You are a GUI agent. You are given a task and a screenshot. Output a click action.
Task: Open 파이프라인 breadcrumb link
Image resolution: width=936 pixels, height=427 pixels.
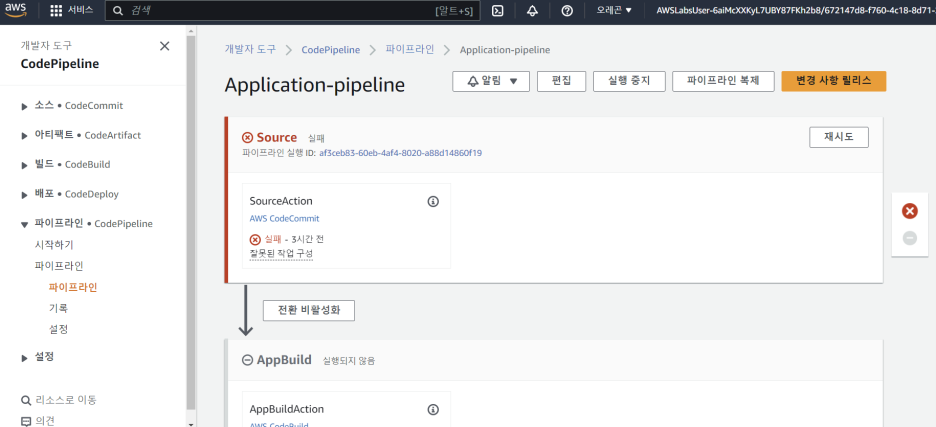pos(410,50)
